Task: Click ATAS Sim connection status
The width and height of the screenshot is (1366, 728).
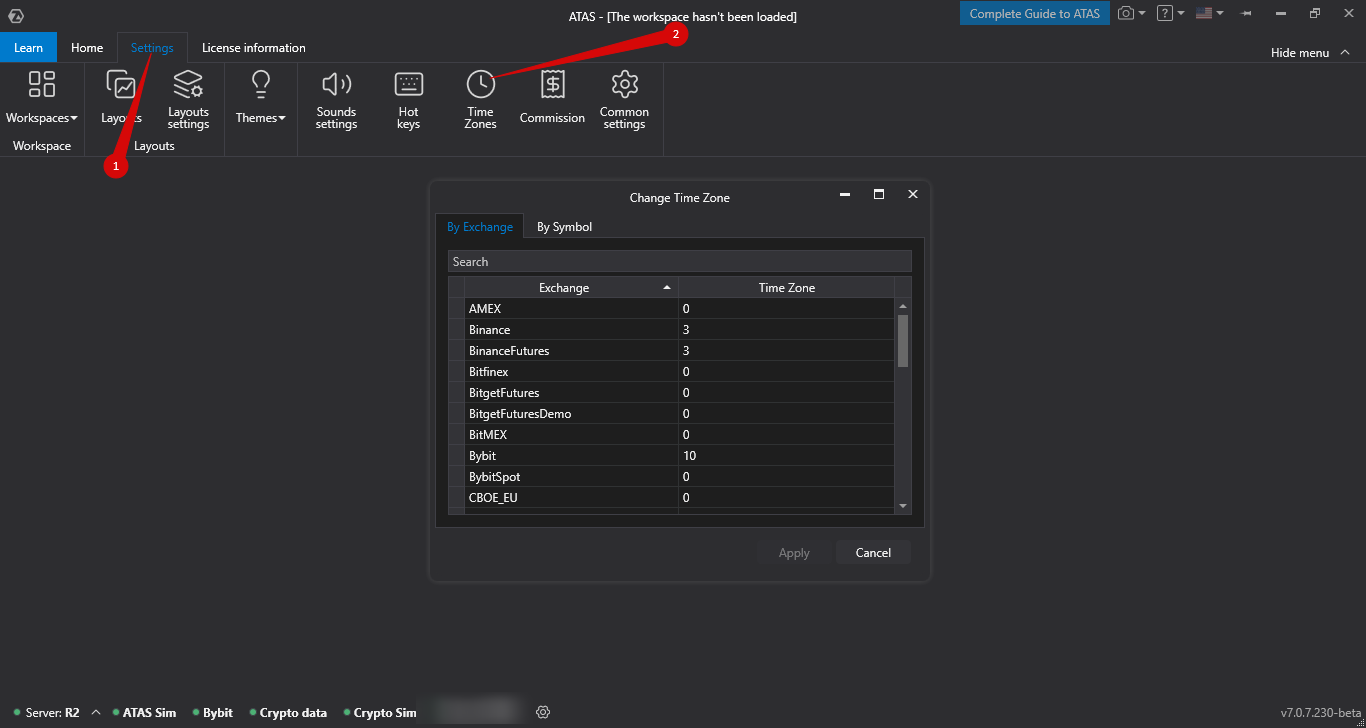Action: coord(143,713)
